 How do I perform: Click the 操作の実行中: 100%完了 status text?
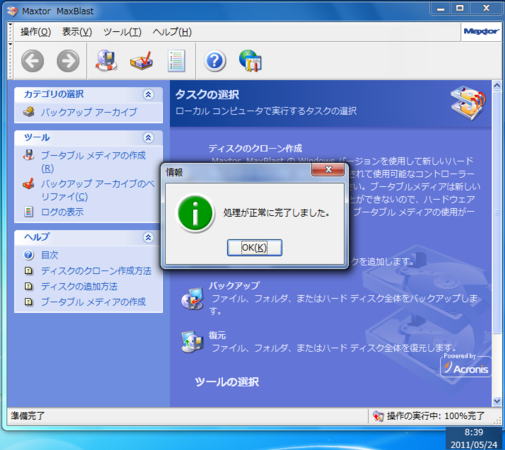coord(435,416)
